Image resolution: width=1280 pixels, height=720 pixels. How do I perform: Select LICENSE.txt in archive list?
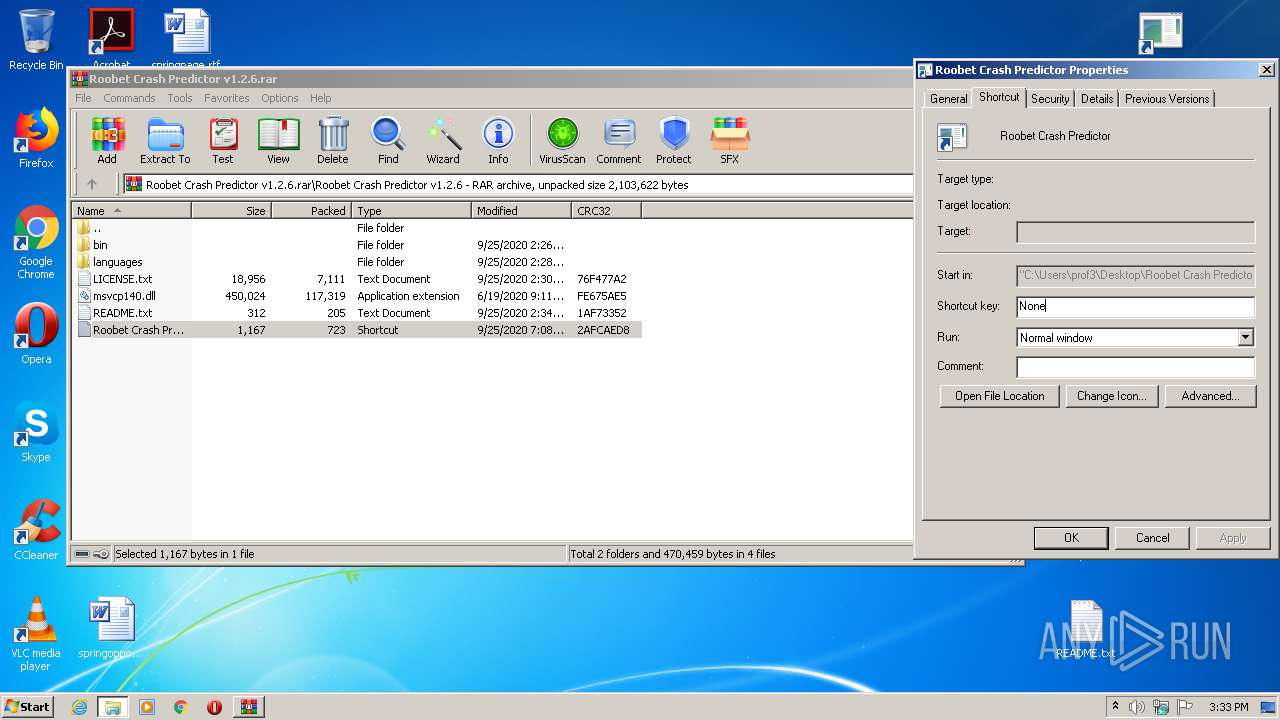[x=356, y=279]
